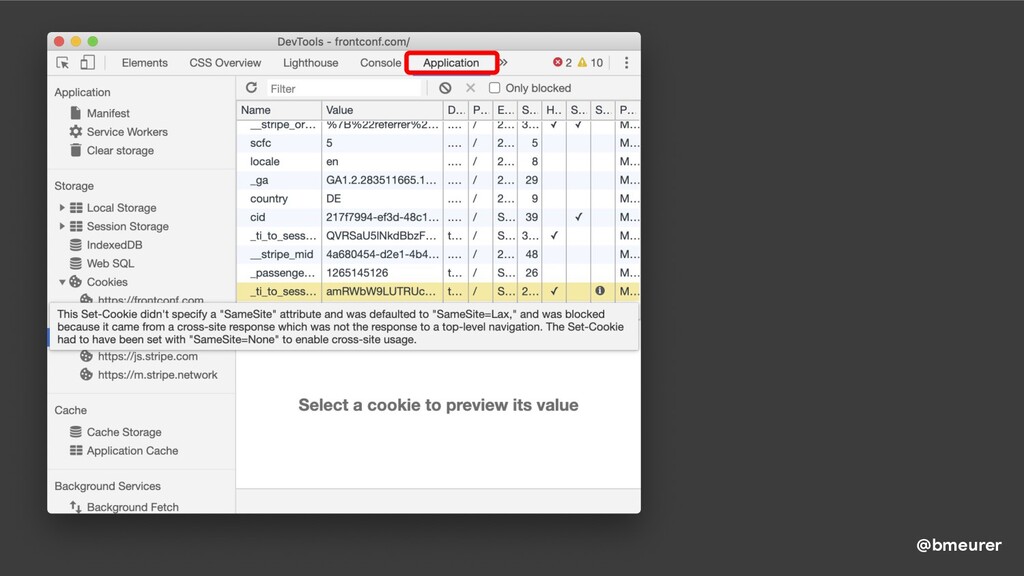Refresh the cookies table

click(251, 88)
